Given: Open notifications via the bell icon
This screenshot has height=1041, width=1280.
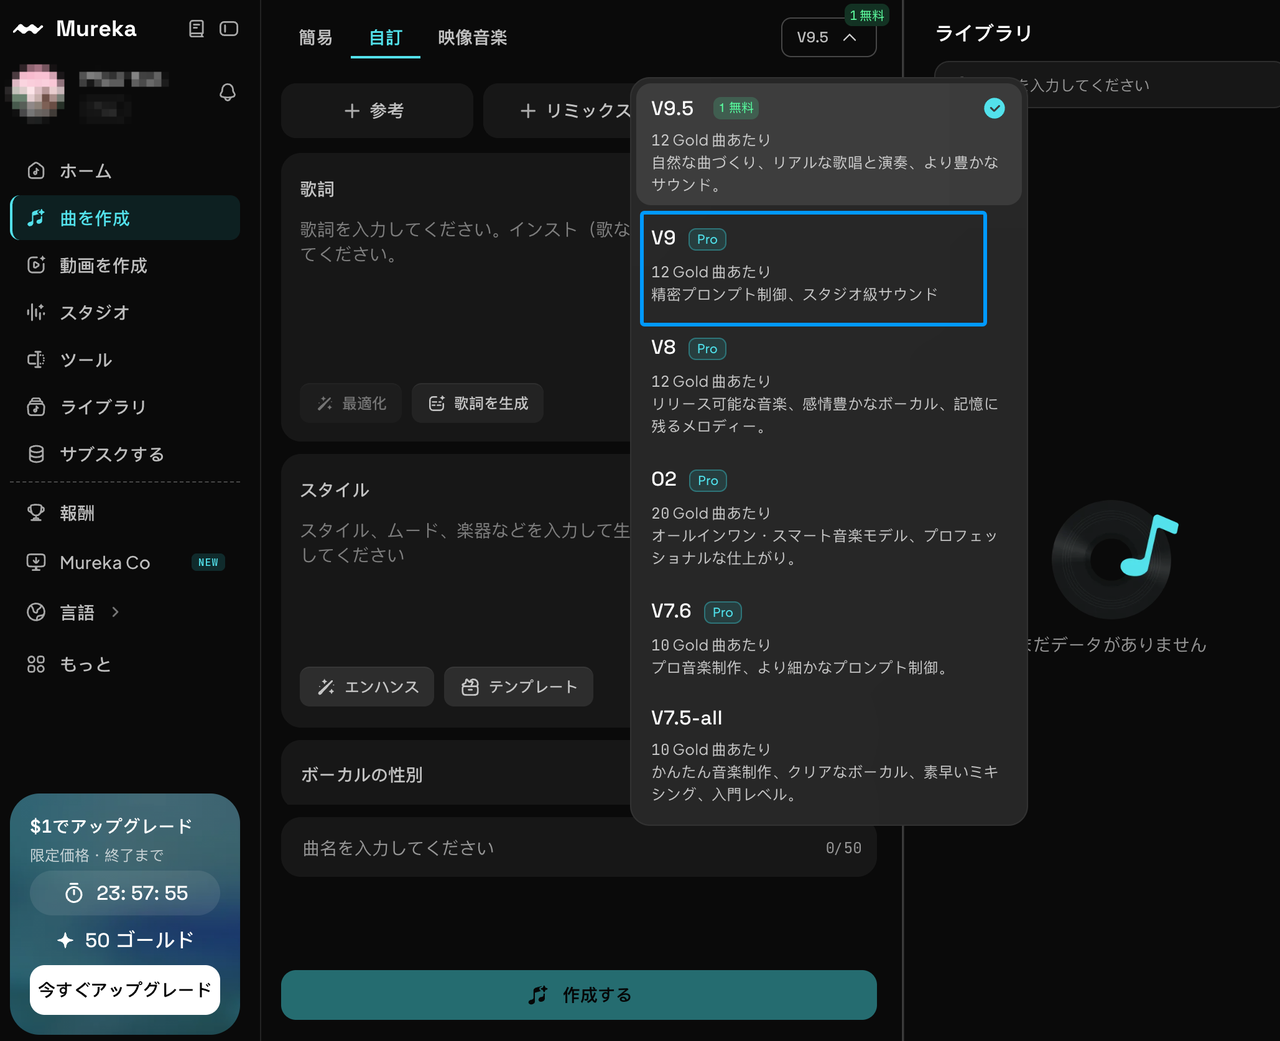Looking at the screenshot, I should [228, 93].
